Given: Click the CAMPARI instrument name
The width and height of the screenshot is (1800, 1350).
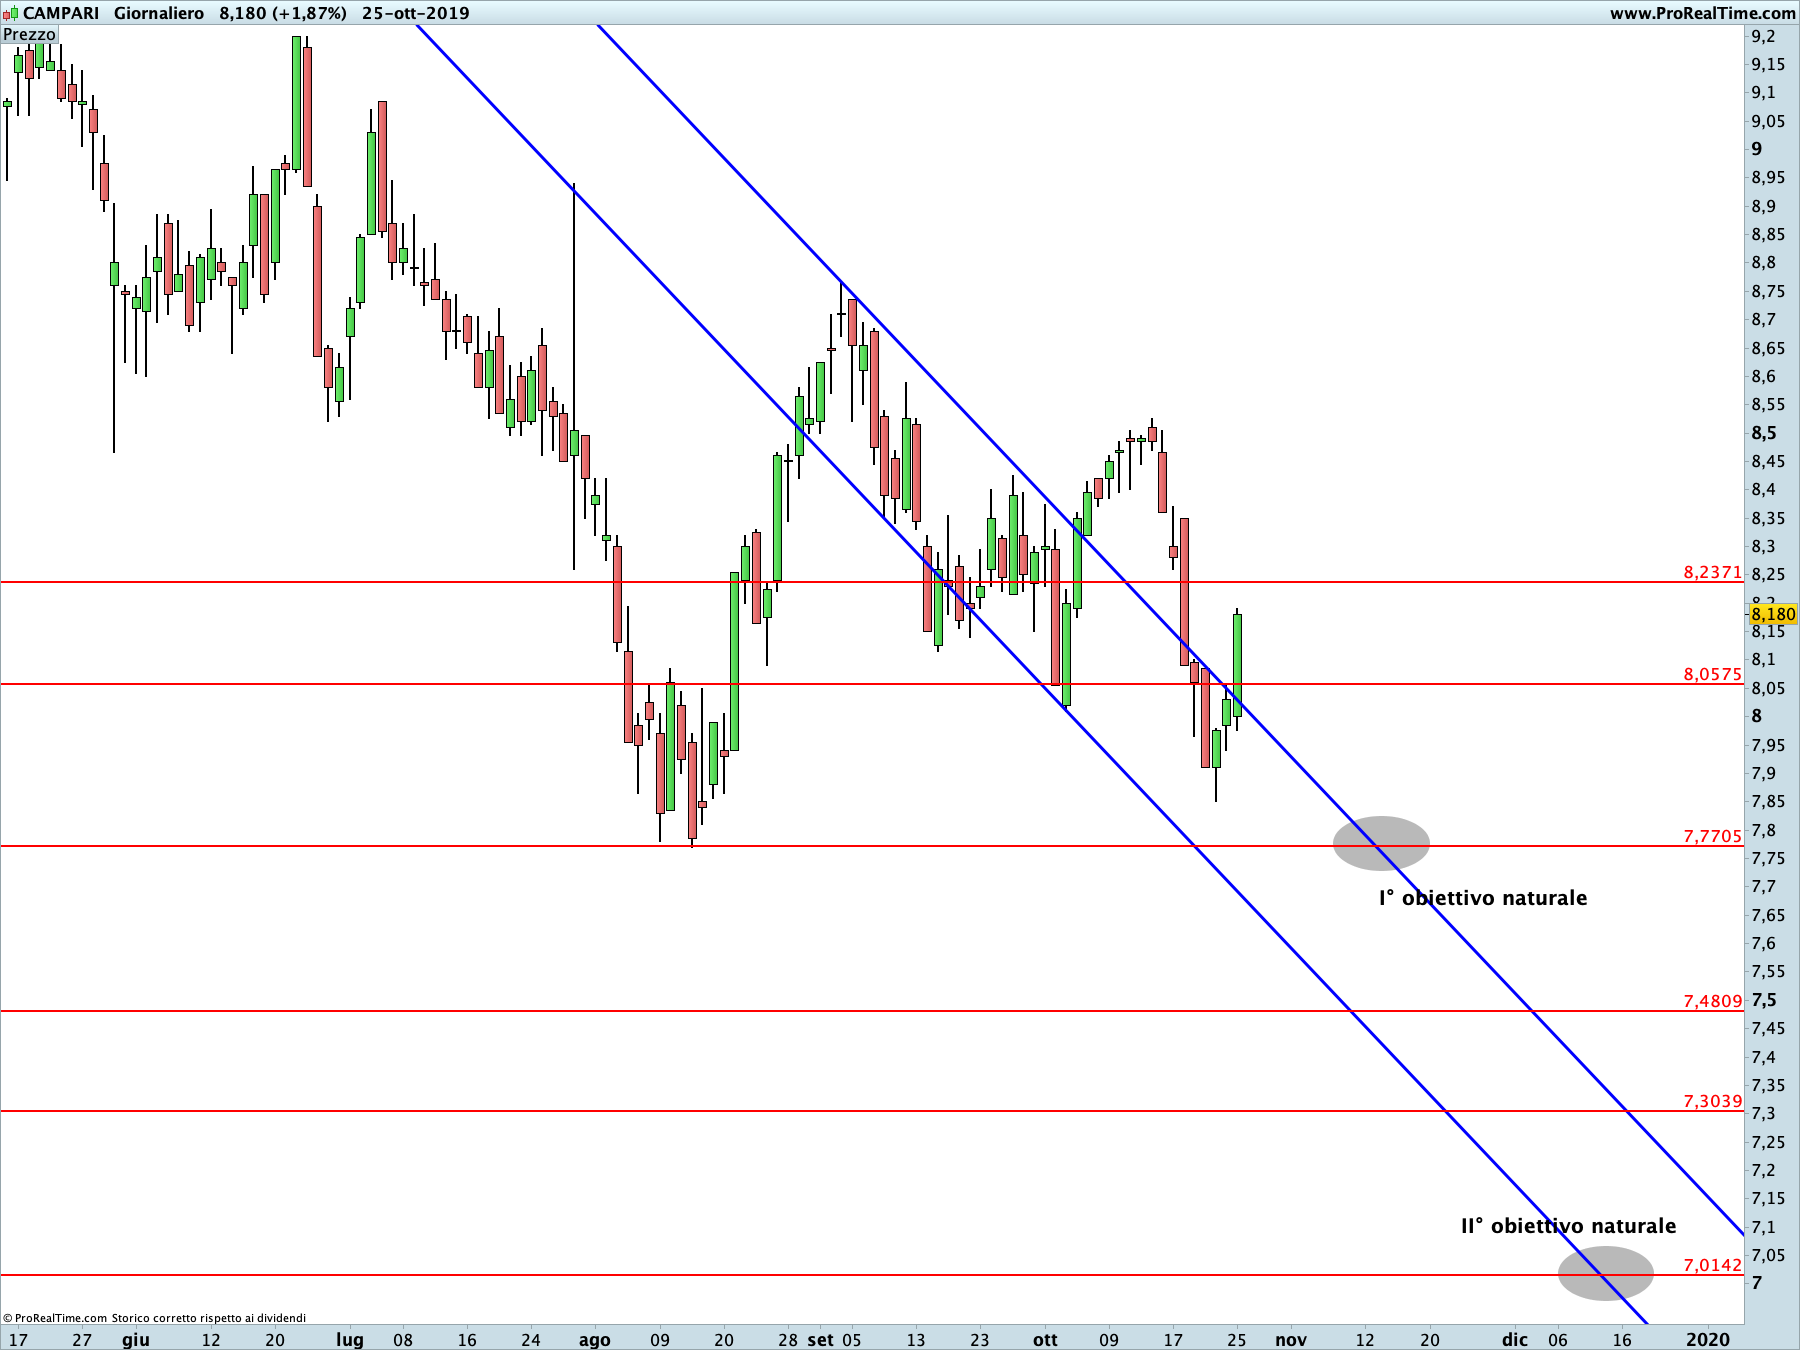Looking at the screenshot, I should 61,13.
